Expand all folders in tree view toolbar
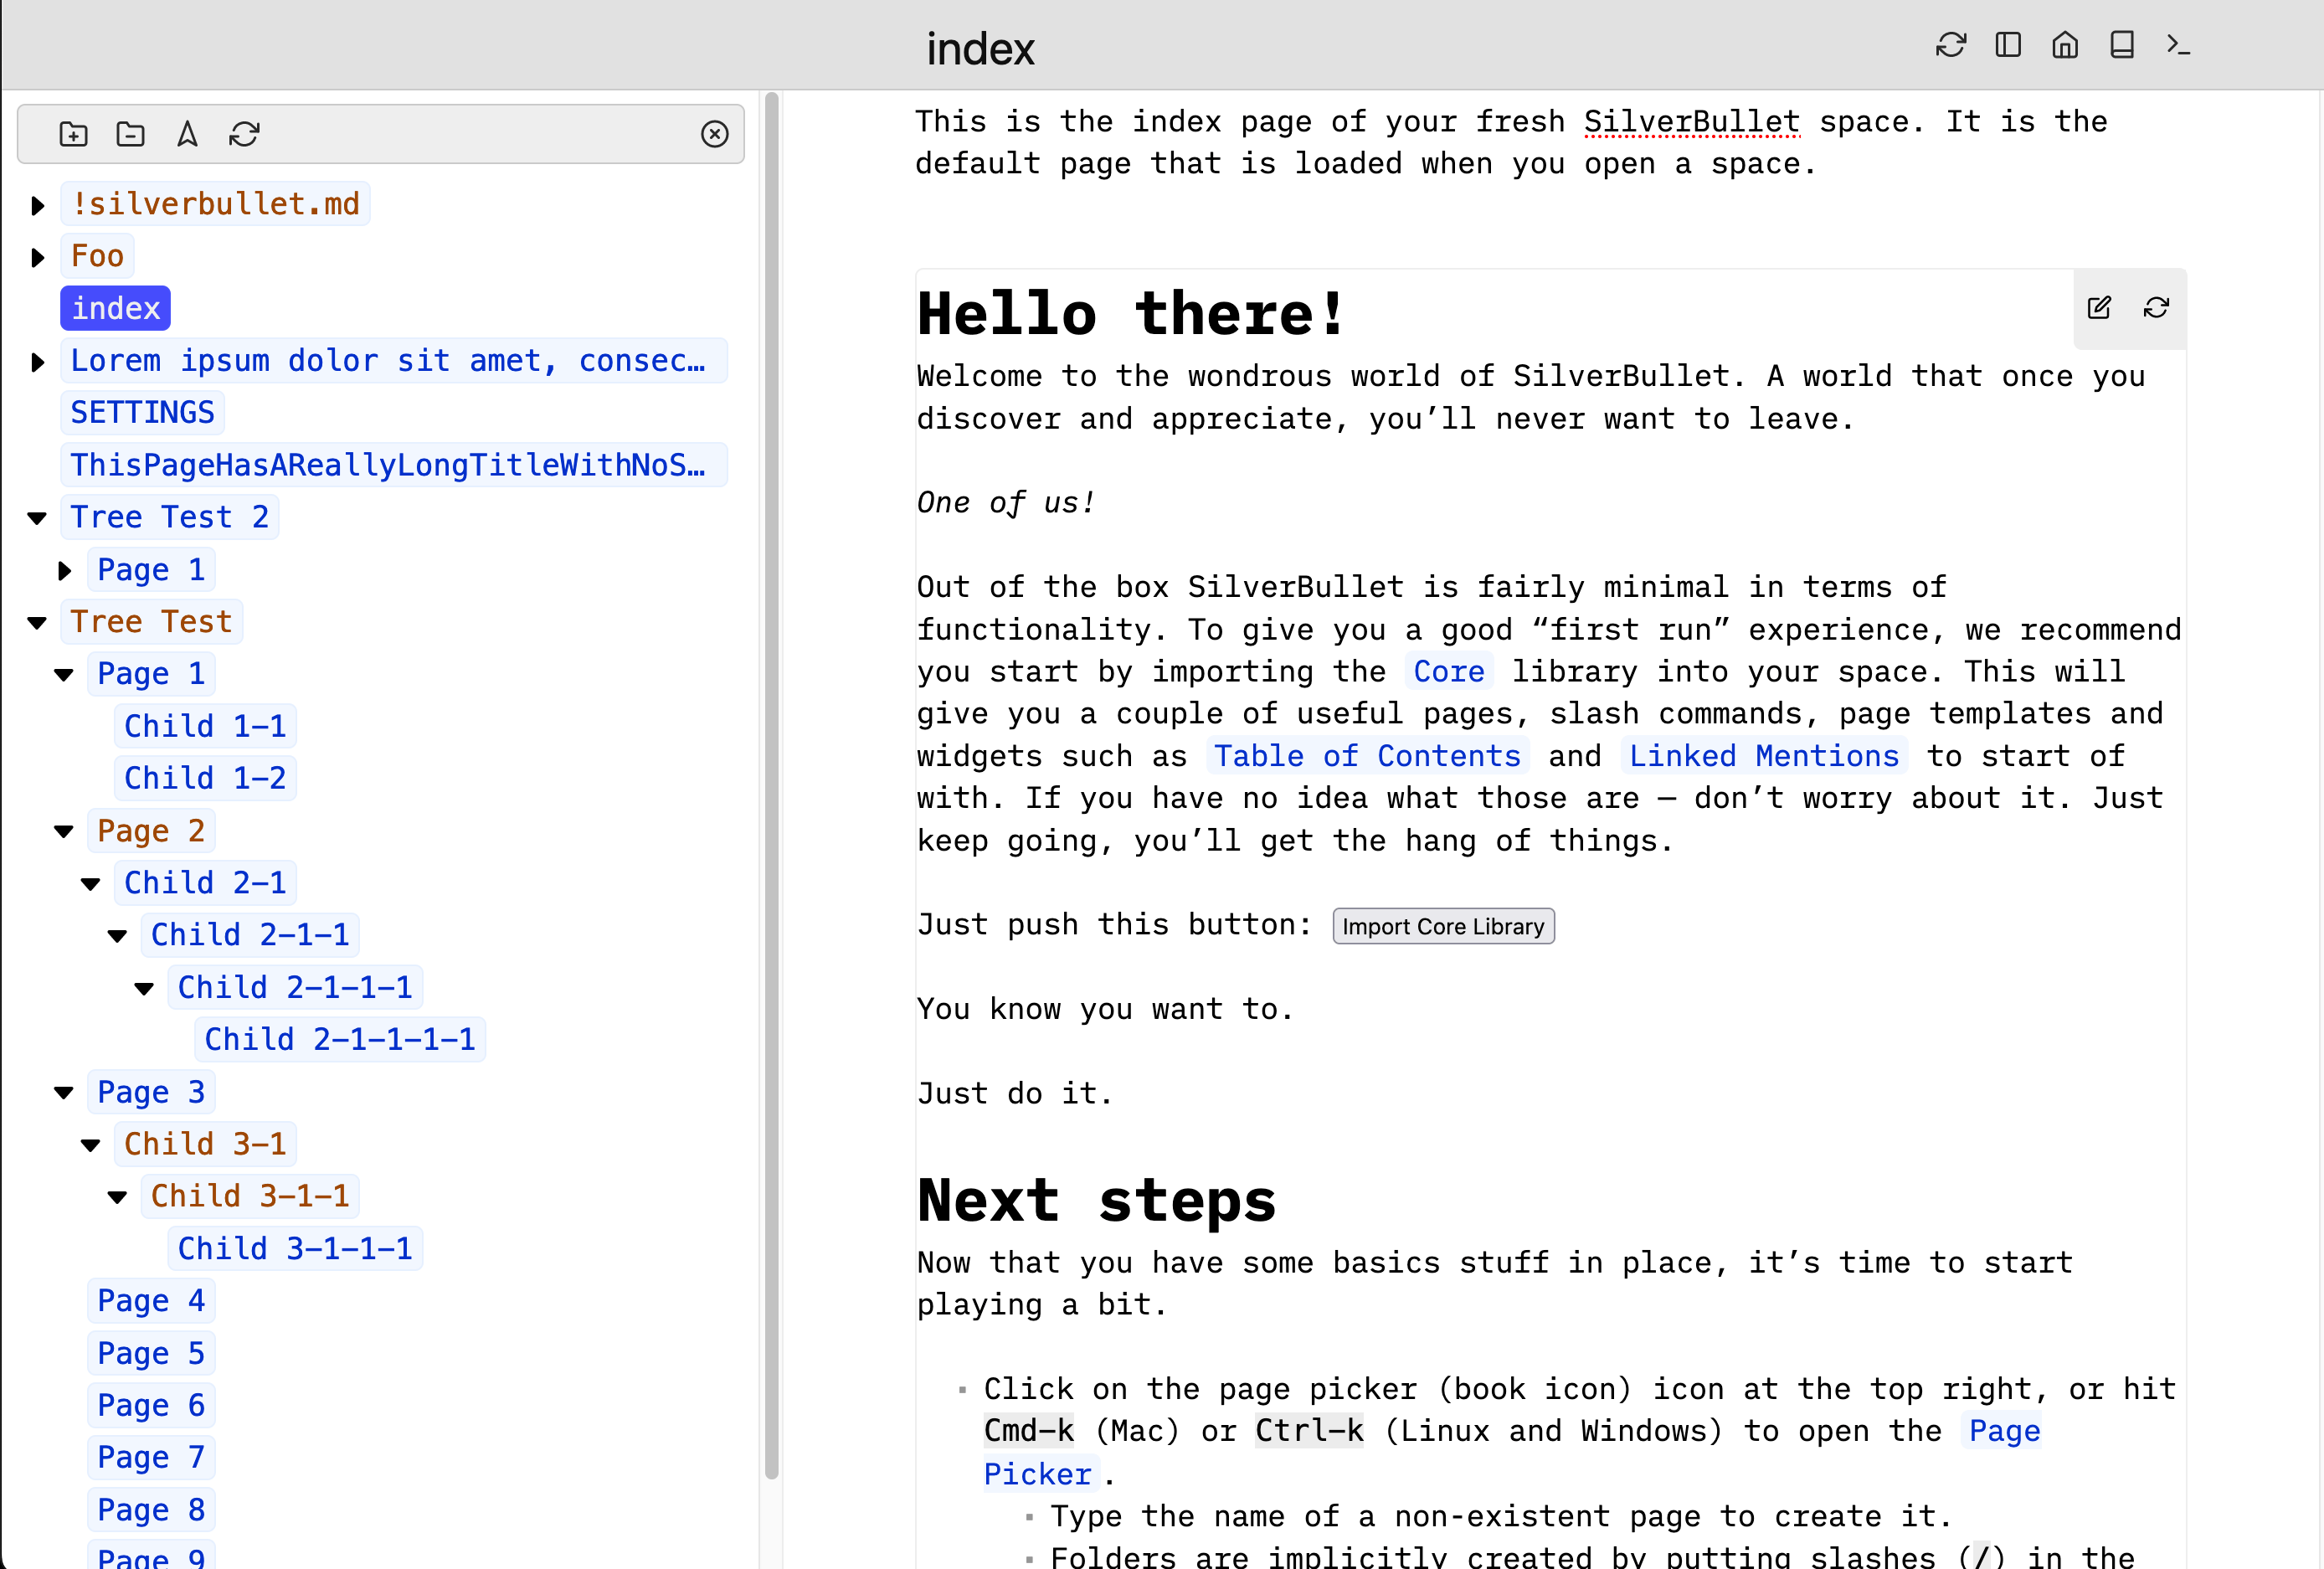The height and width of the screenshot is (1569, 2324). [73, 134]
